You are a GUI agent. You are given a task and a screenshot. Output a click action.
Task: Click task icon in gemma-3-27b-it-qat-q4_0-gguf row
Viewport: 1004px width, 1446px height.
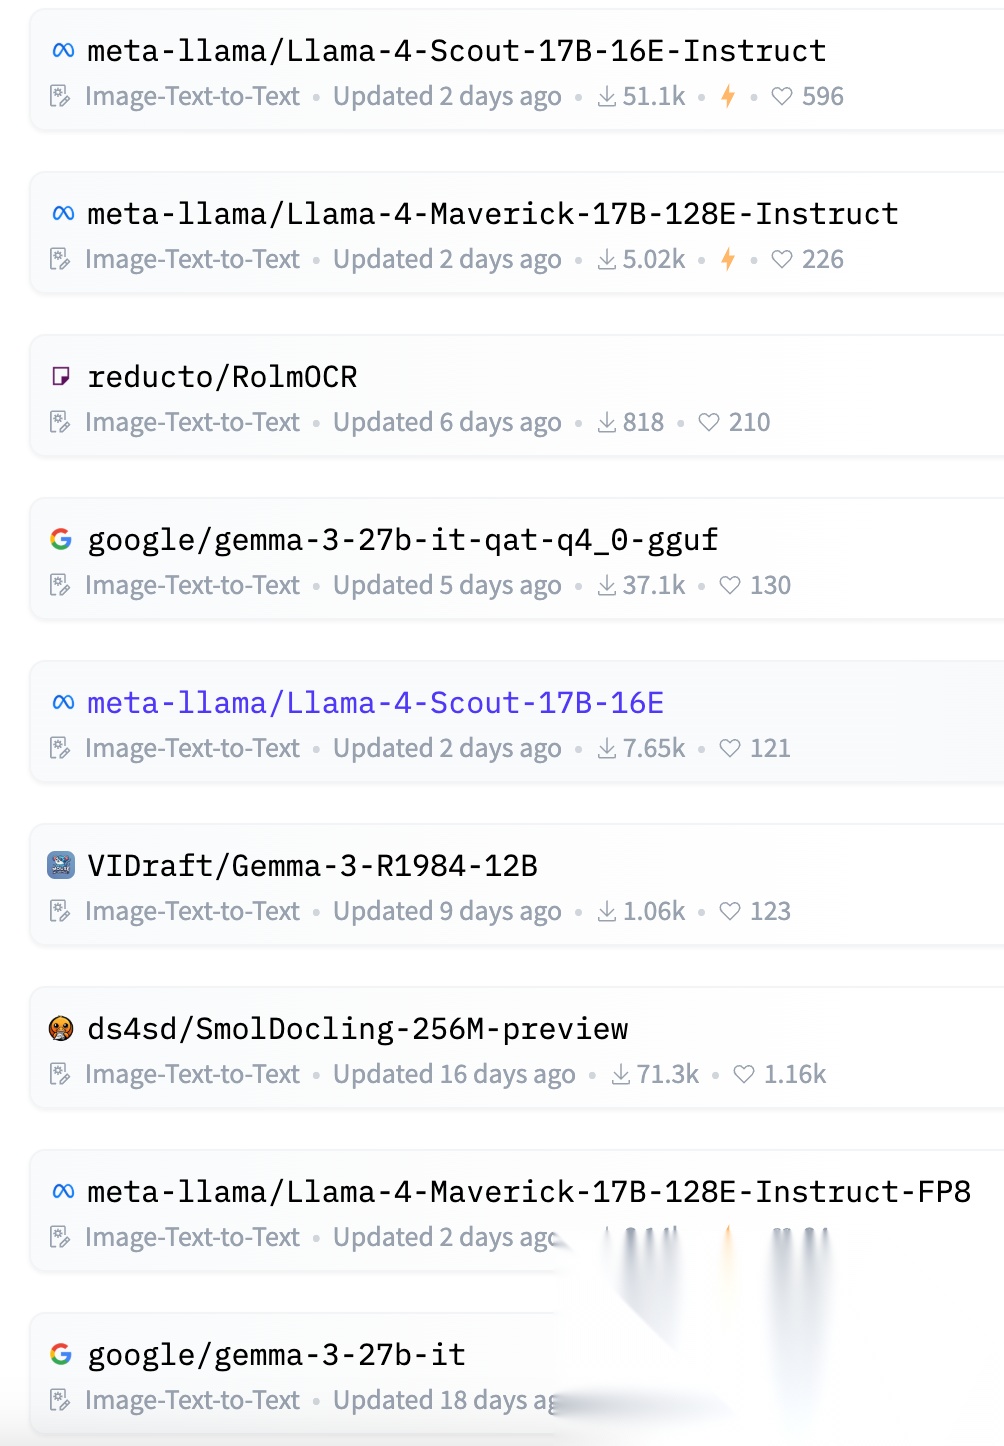click(60, 586)
